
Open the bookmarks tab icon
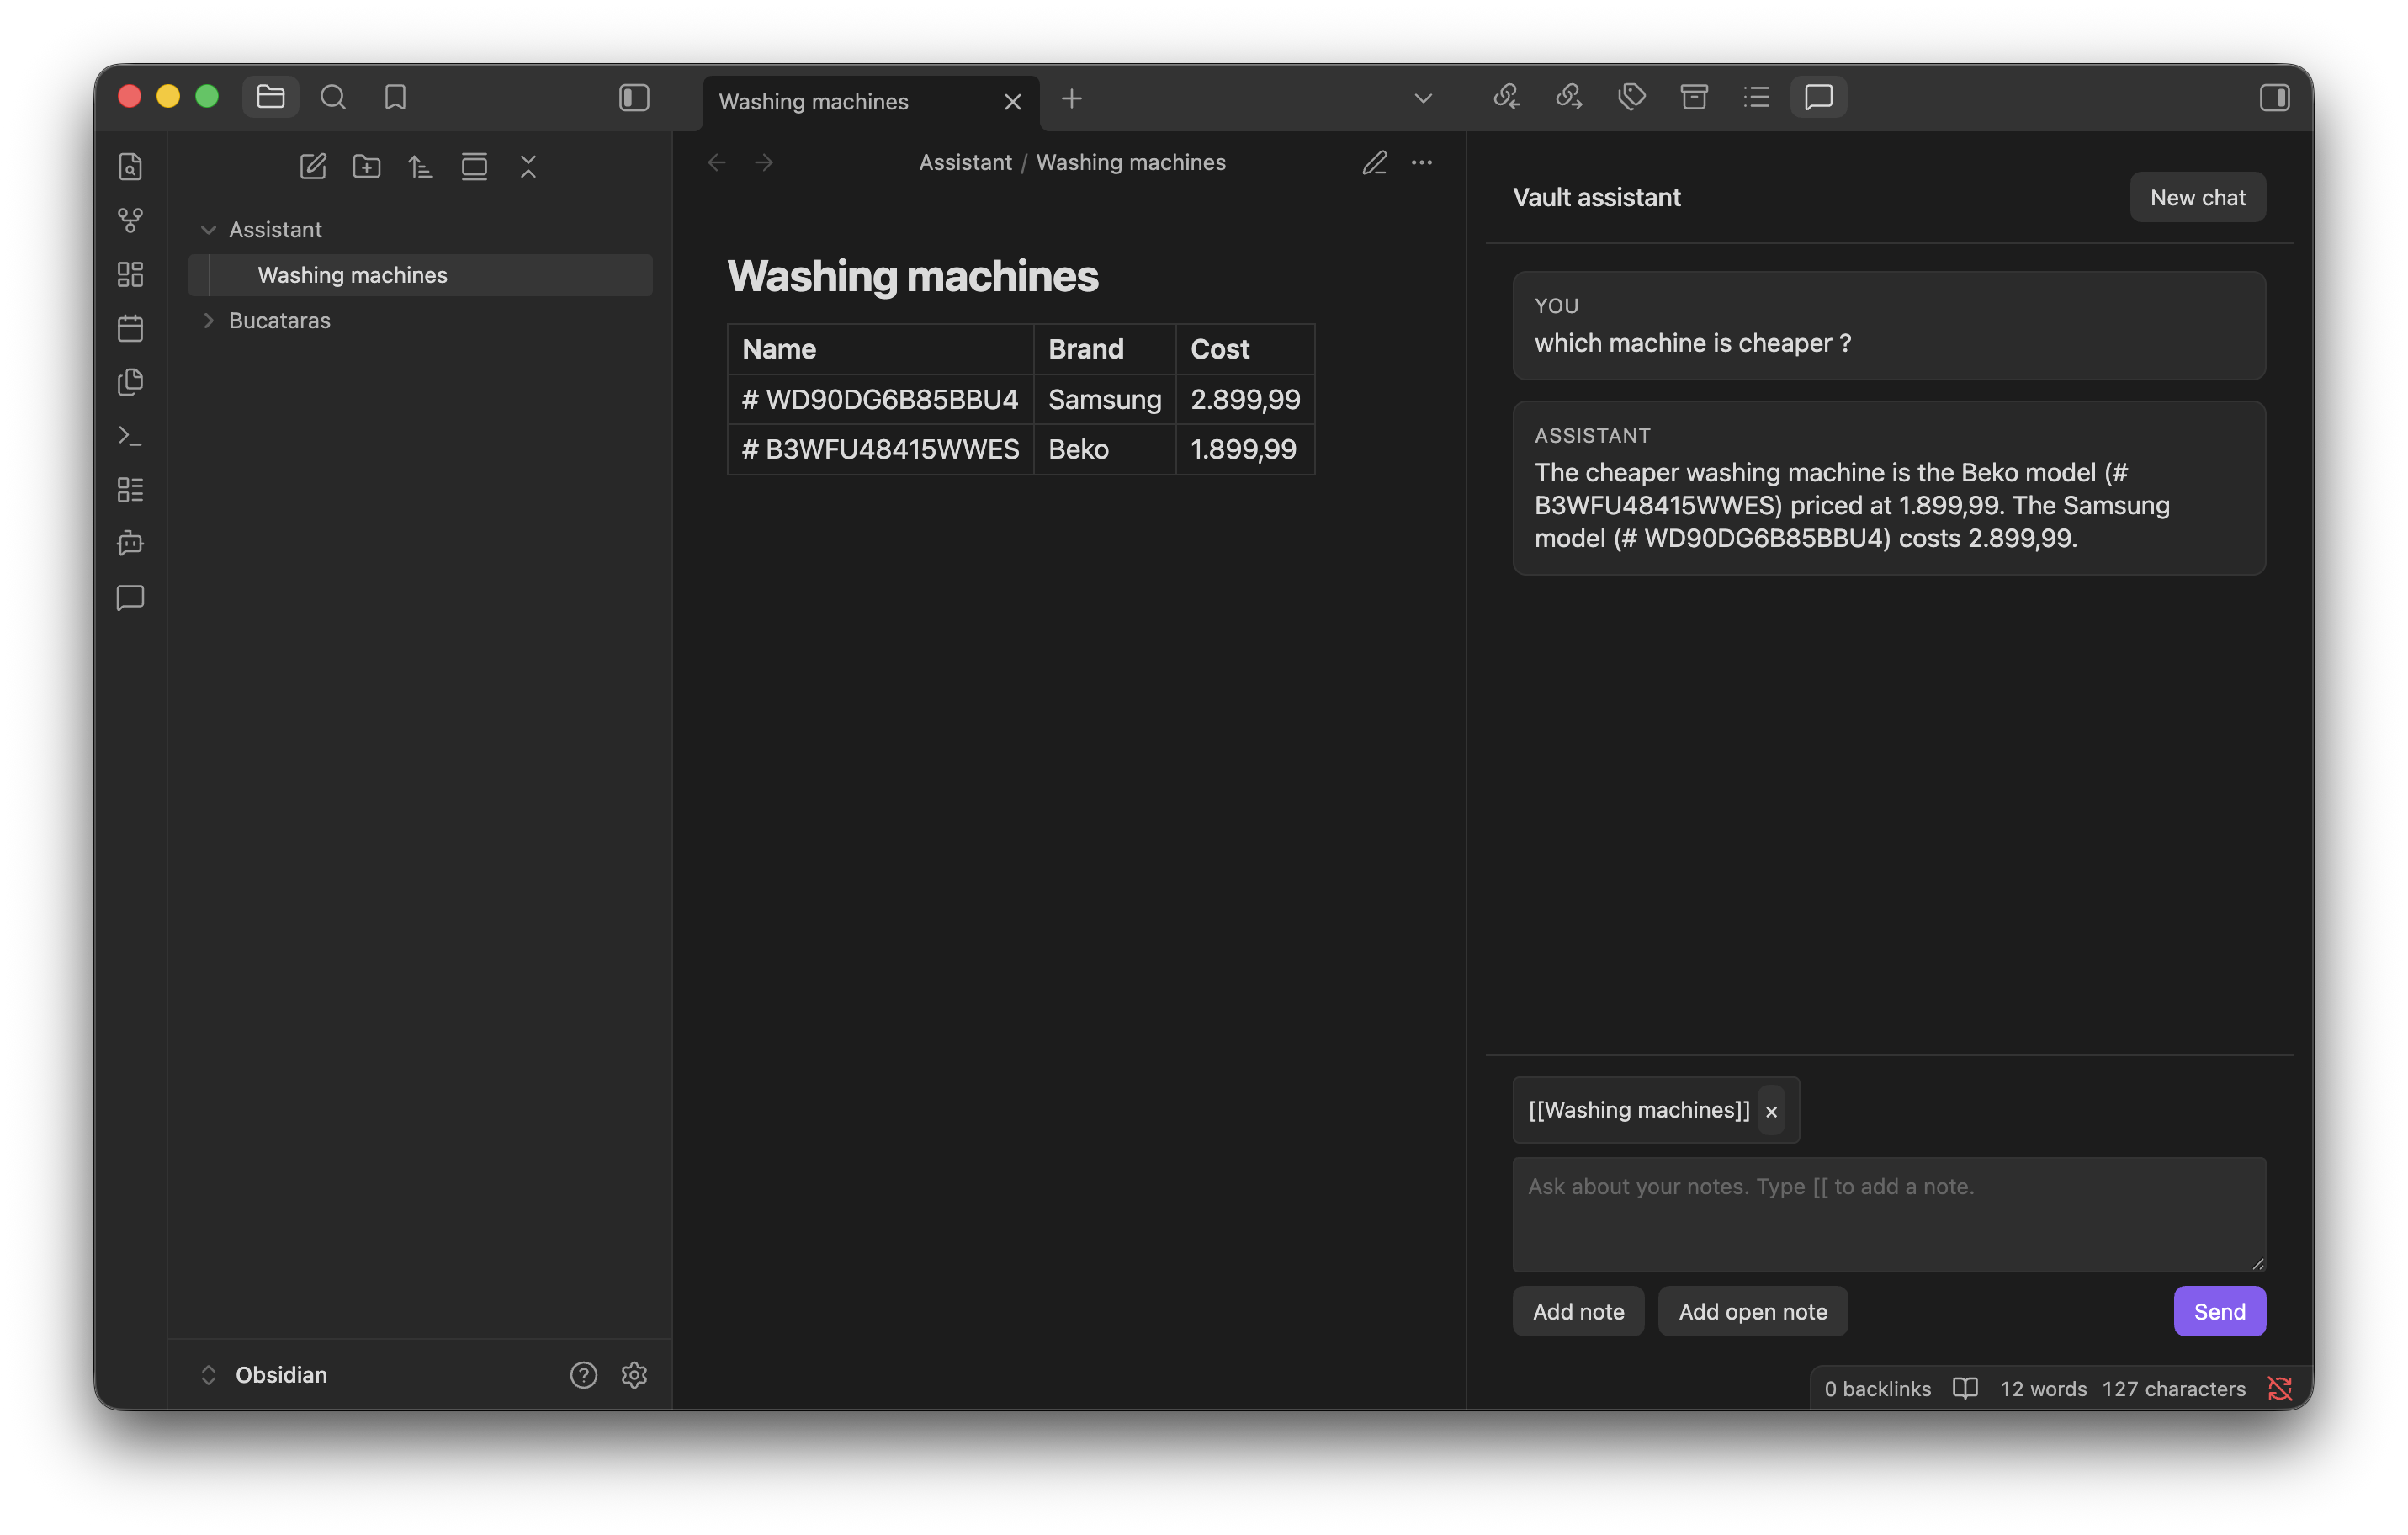pyautogui.click(x=395, y=97)
